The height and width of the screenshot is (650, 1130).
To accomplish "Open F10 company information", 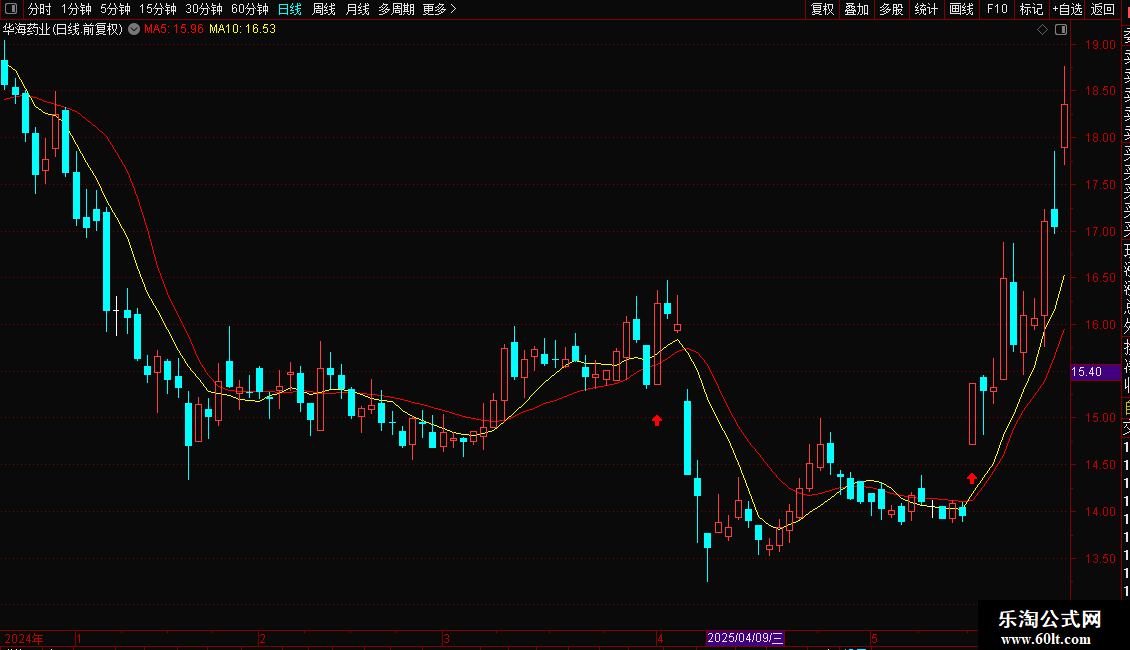I will click(997, 9).
